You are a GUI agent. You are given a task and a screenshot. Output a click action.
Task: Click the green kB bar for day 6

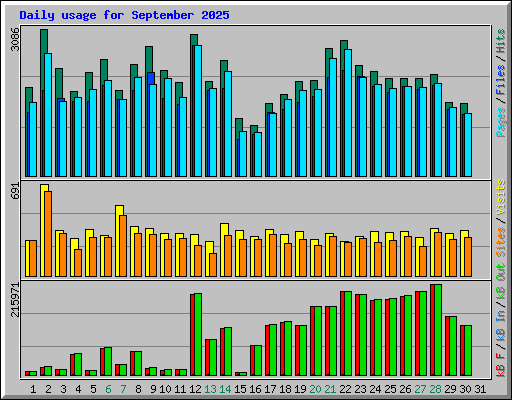click(108, 362)
